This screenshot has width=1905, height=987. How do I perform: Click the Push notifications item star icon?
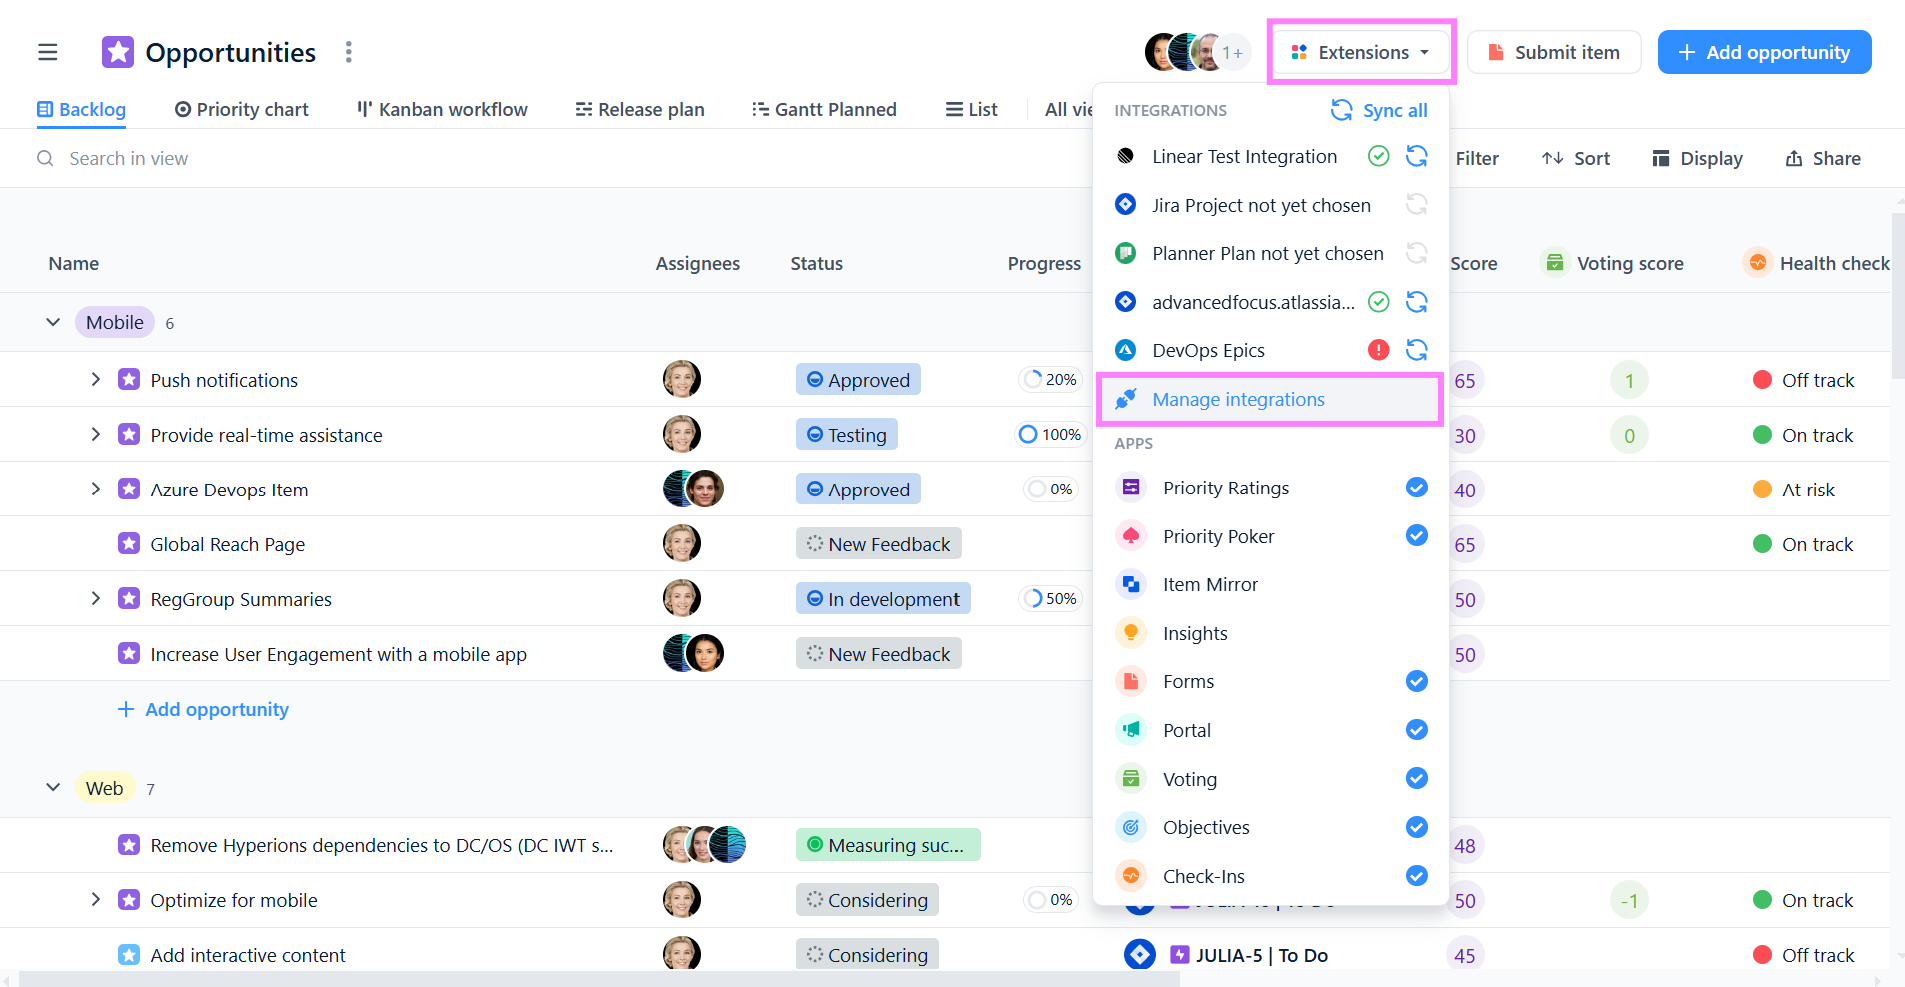[x=129, y=380]
